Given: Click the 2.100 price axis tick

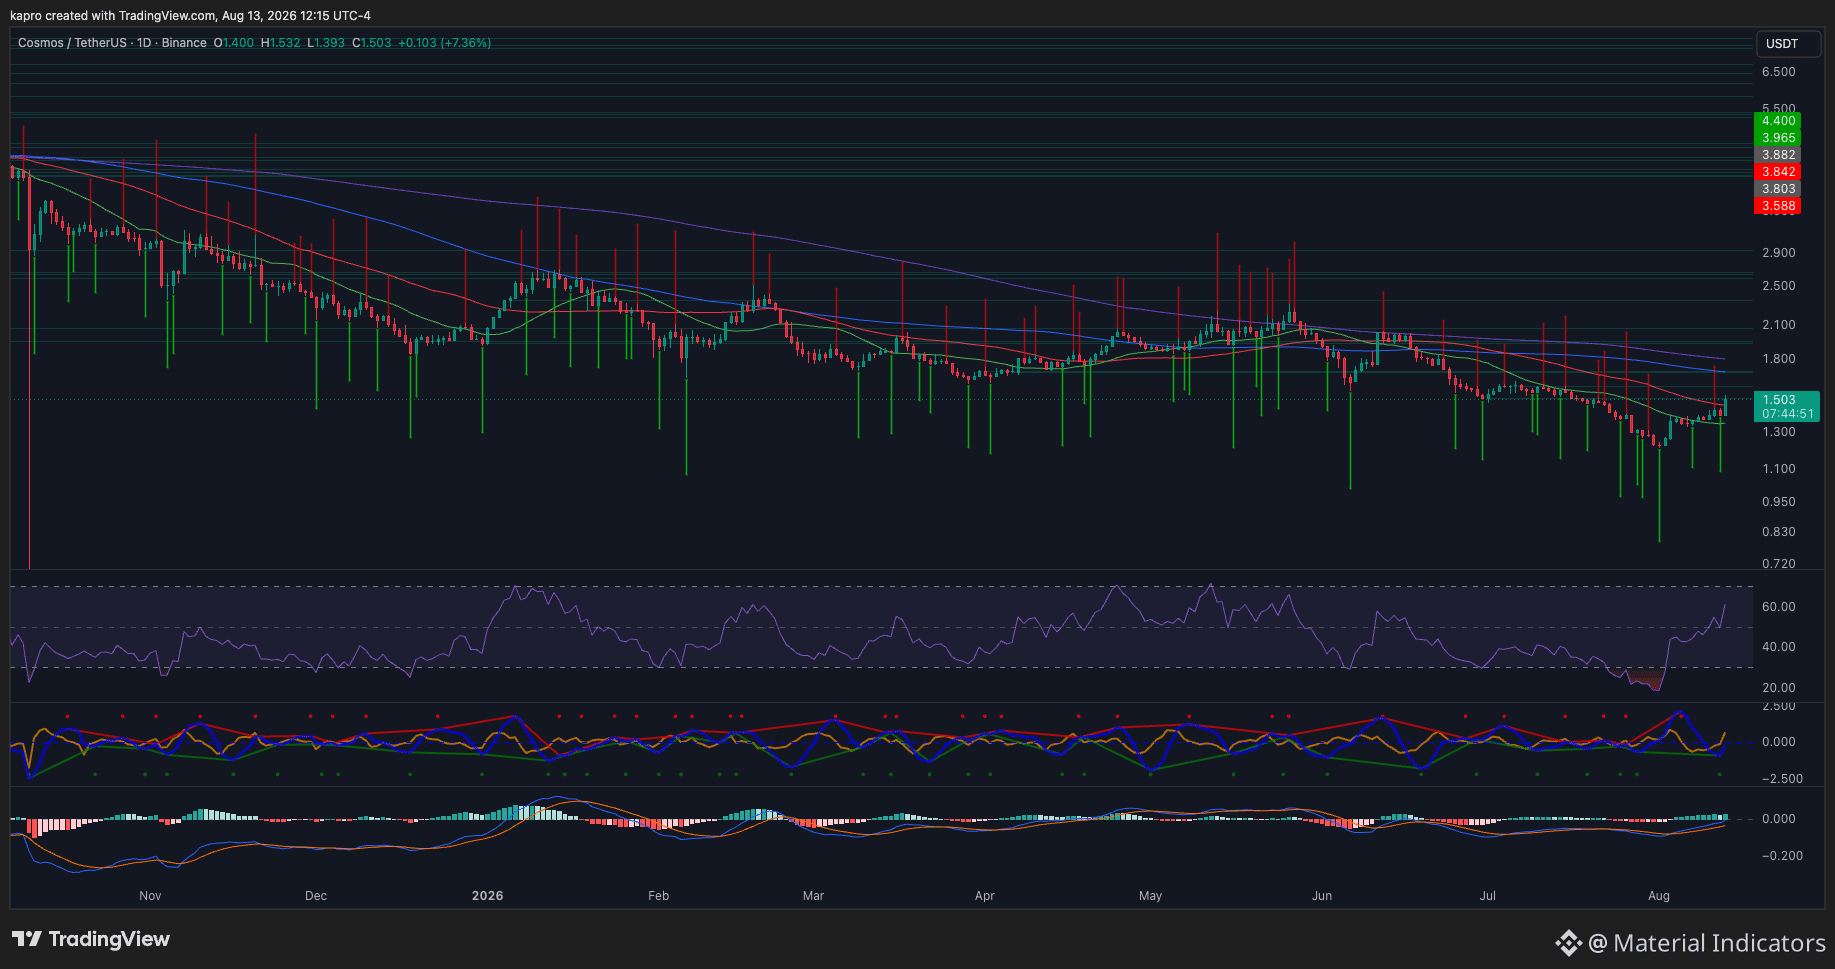Looking at the screenshot, I should pyautogui.click(x=1778, y=325).
